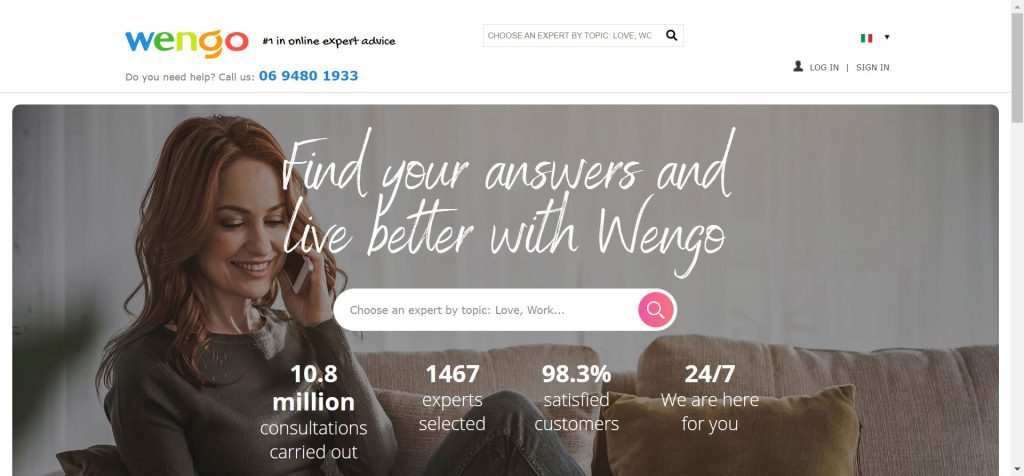Click the SIGN IN link
This screenshot has height=476, width=1024.
(872, 67)
